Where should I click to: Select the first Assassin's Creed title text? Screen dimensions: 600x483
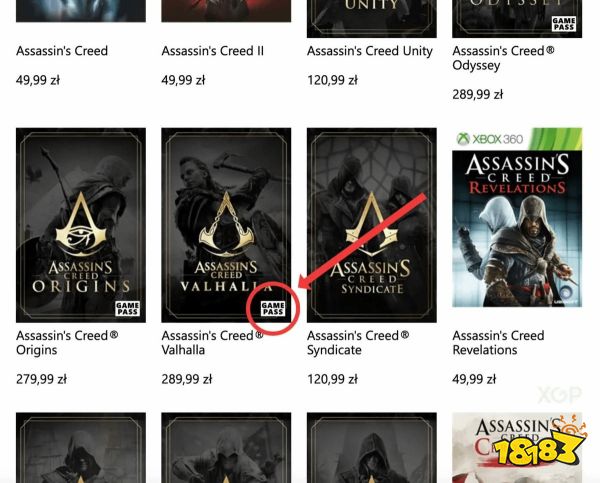pyautogui.click(x=62, y=51)
